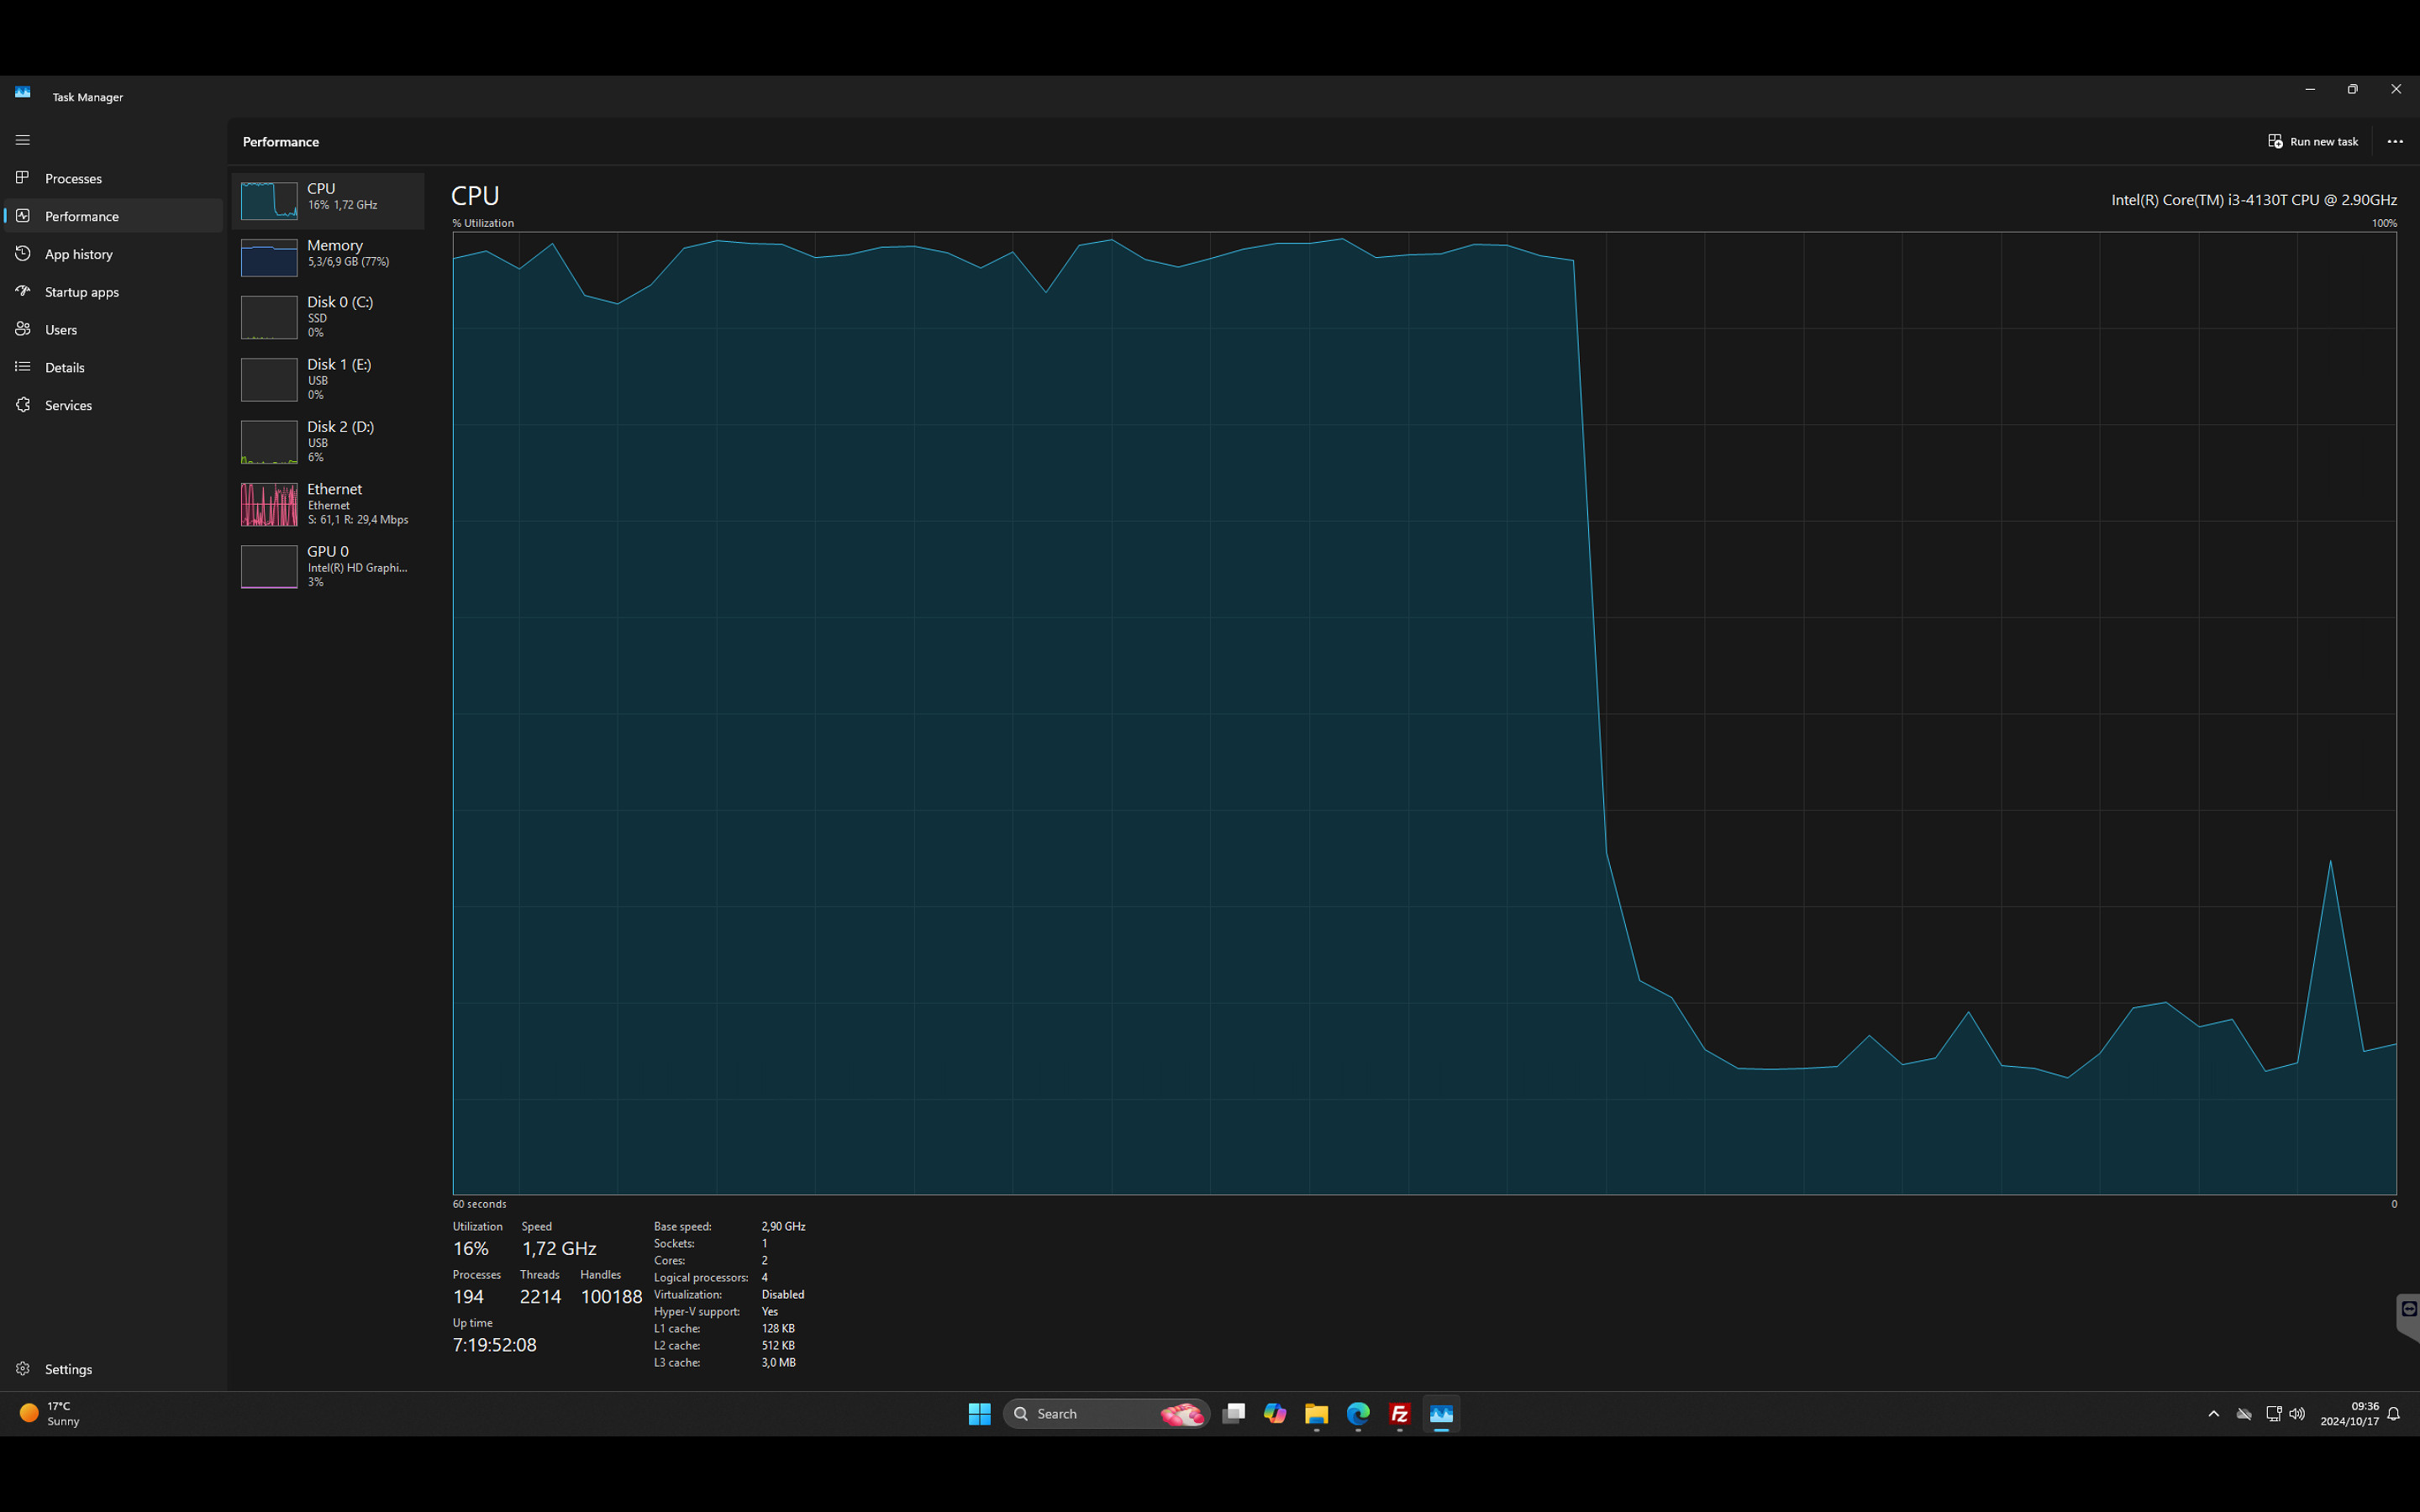Viewport: 2420px width, 1512px height.
Task: Open Settings in the sidebar
Action: tap(113, 1369)
